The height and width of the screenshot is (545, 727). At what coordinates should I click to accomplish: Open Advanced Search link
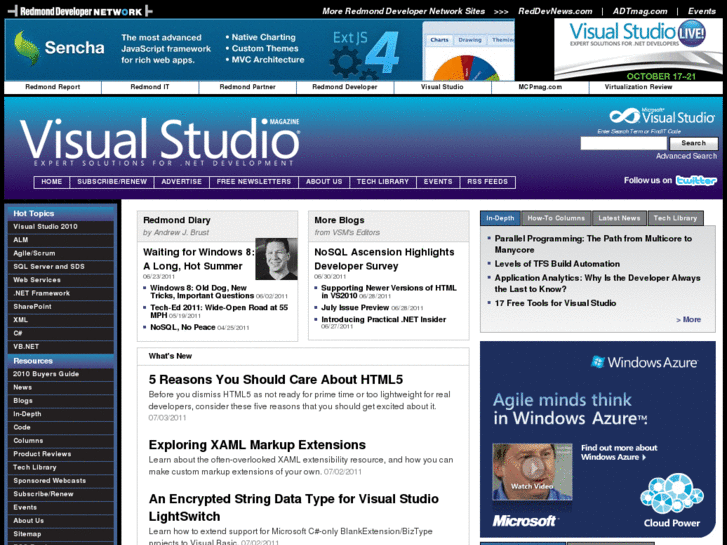[686, 156]
